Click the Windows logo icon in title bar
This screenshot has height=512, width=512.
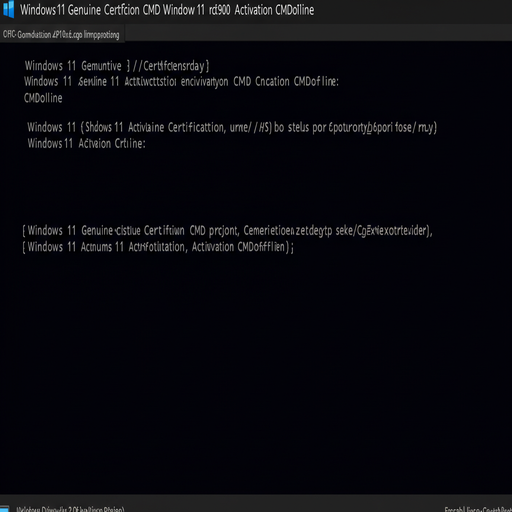(8, 9)
